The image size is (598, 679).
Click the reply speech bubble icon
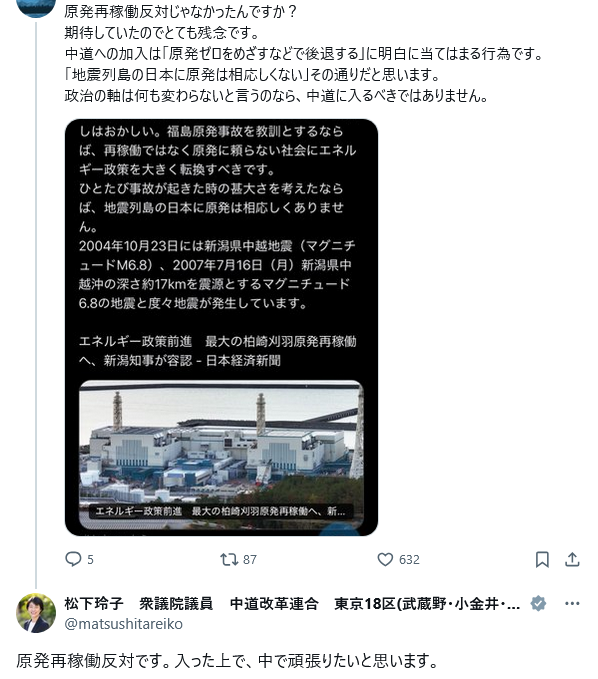pyautogui.click(x=73, y=559)
